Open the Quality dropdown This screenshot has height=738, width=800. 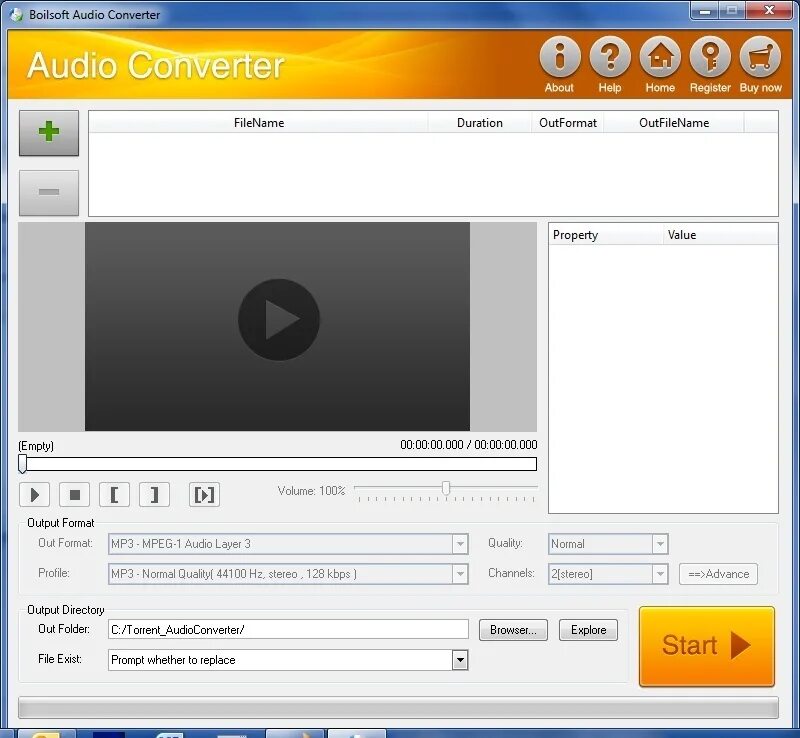(660, 544)
